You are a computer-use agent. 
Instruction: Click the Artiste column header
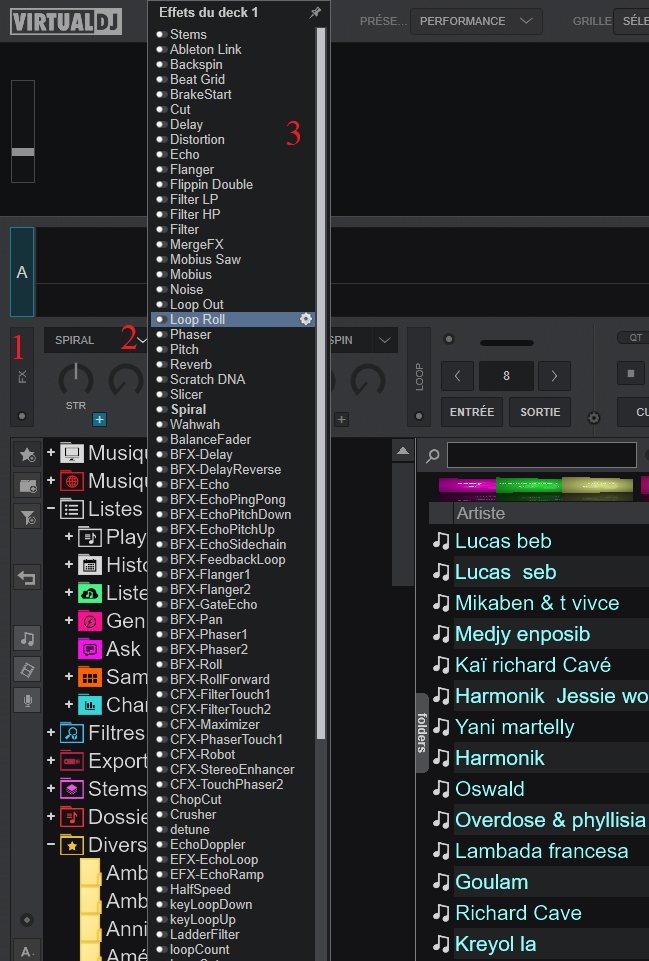[480, 513]
